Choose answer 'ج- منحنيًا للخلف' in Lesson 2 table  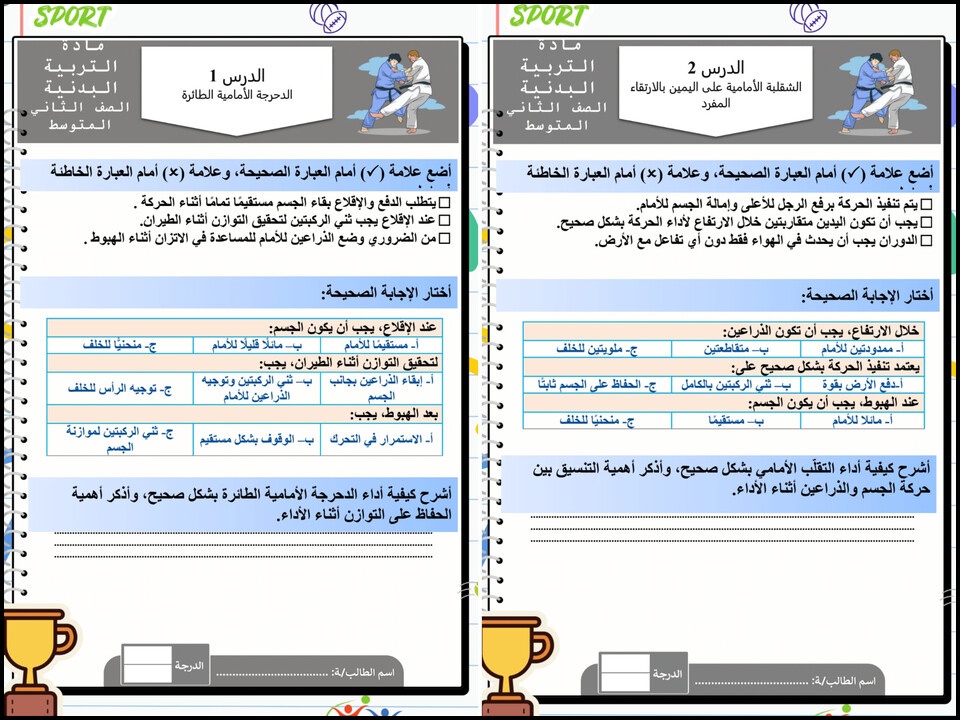click(598, 421)
